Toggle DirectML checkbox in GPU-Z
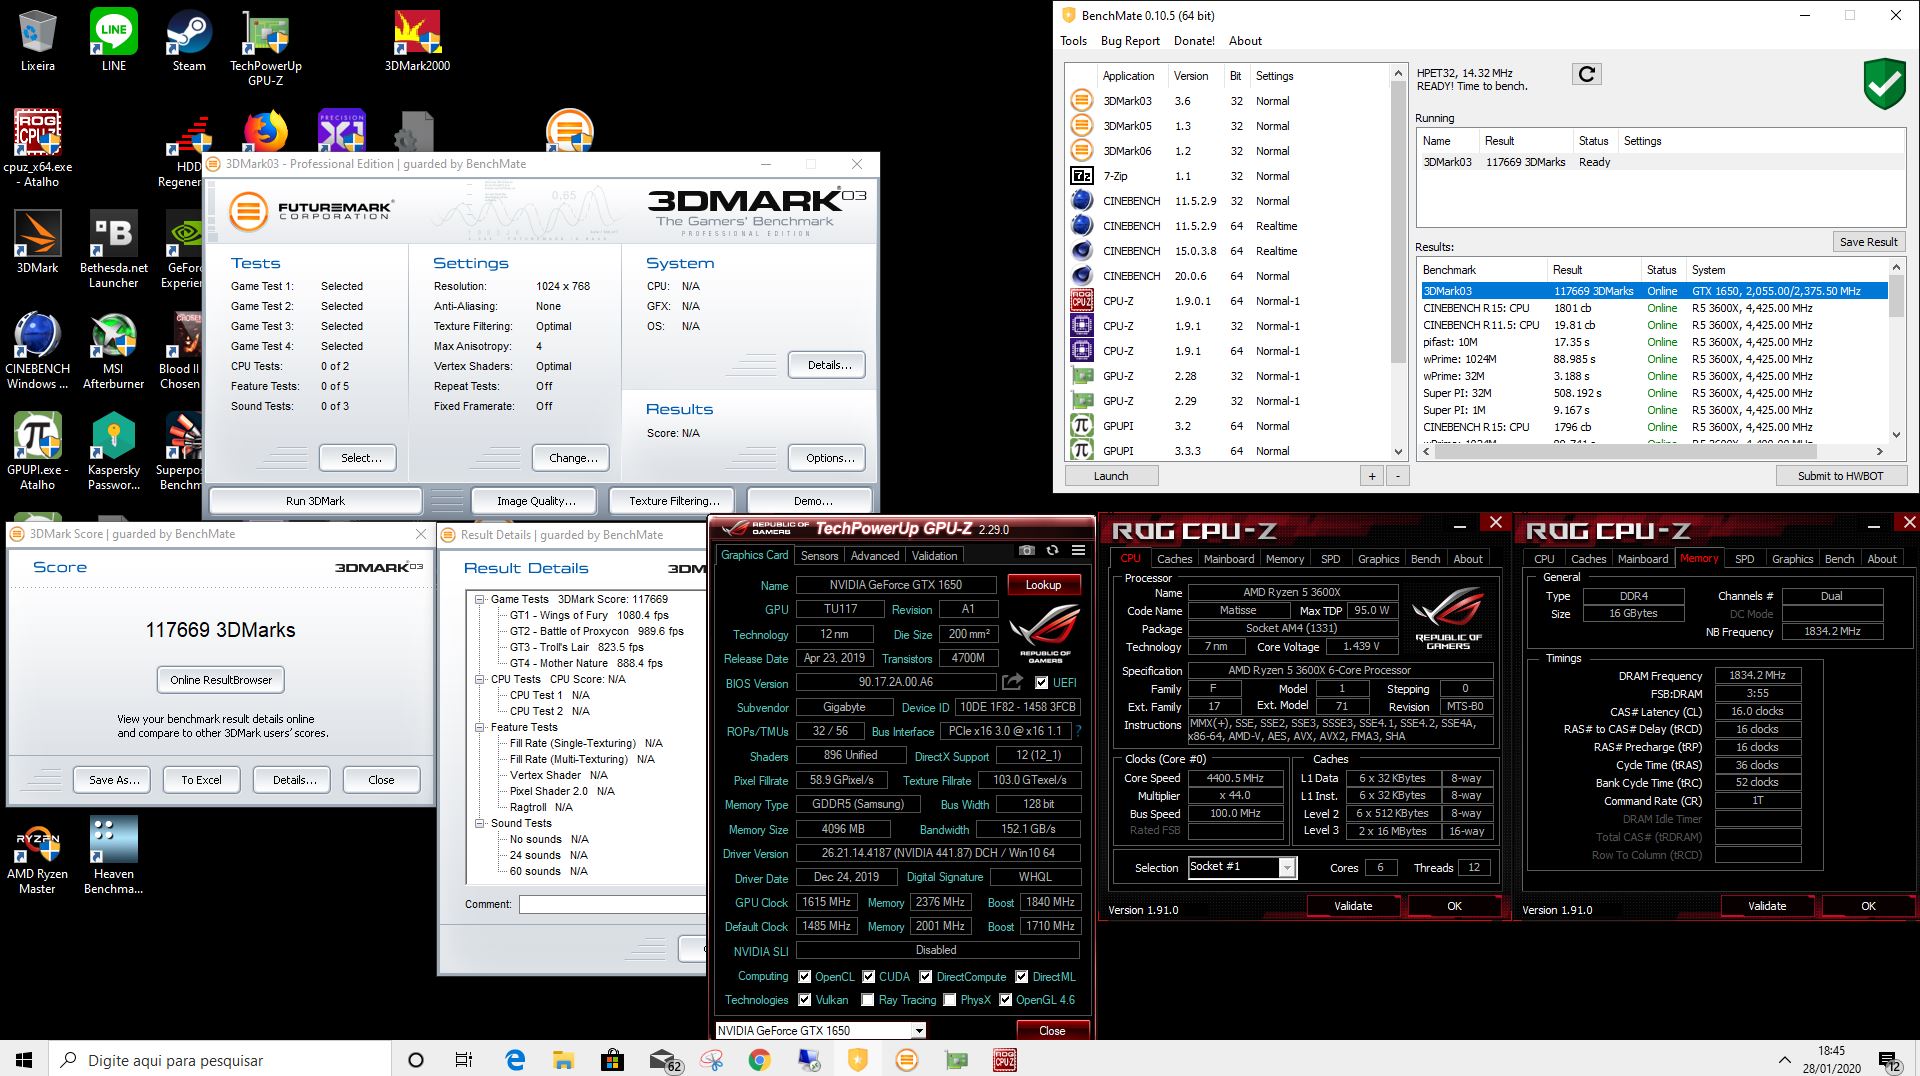The width and height of the screenshot is (1920, 1076). coord(1022,977)
